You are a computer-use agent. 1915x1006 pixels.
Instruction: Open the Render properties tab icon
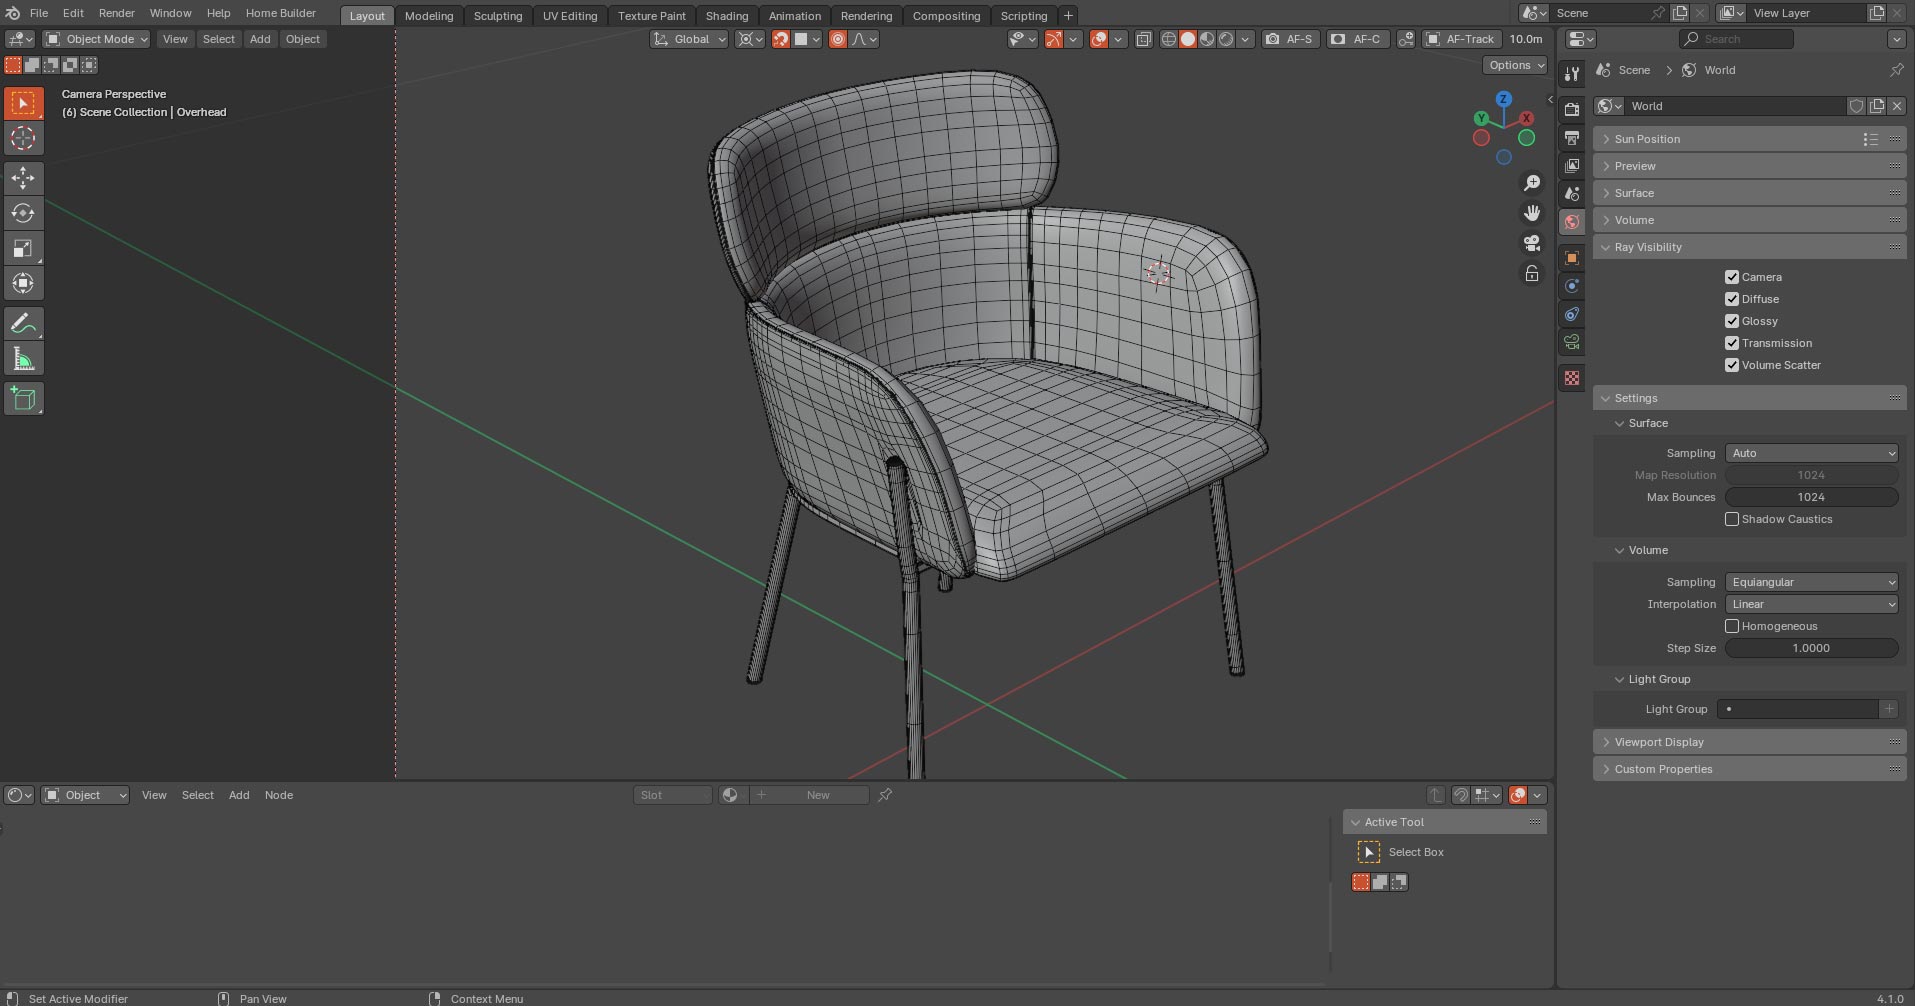(1571, 109)
